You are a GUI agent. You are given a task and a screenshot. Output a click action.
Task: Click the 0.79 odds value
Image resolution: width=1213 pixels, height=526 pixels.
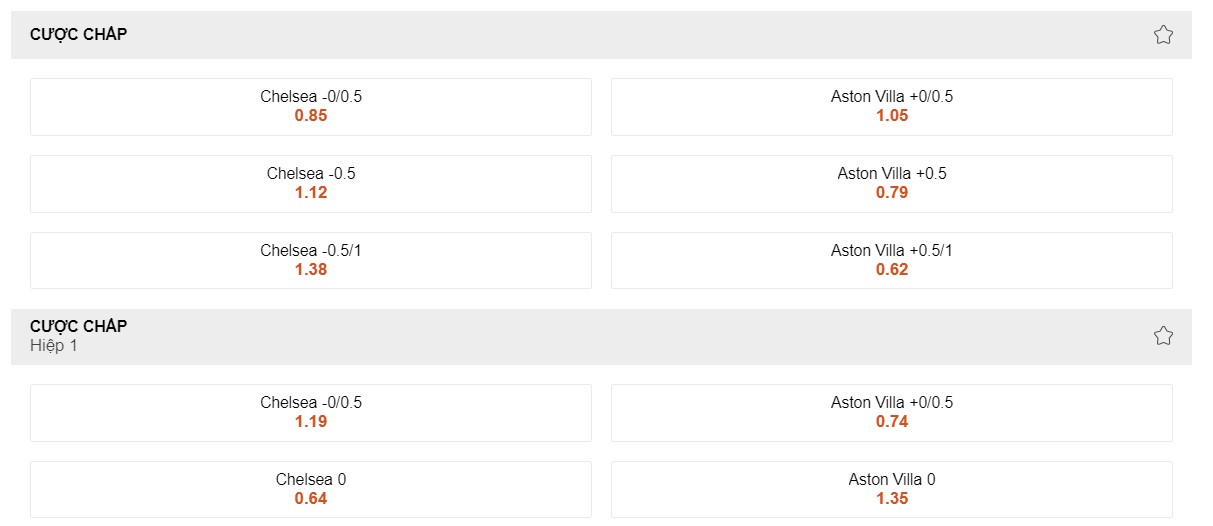tap(891, 193)
